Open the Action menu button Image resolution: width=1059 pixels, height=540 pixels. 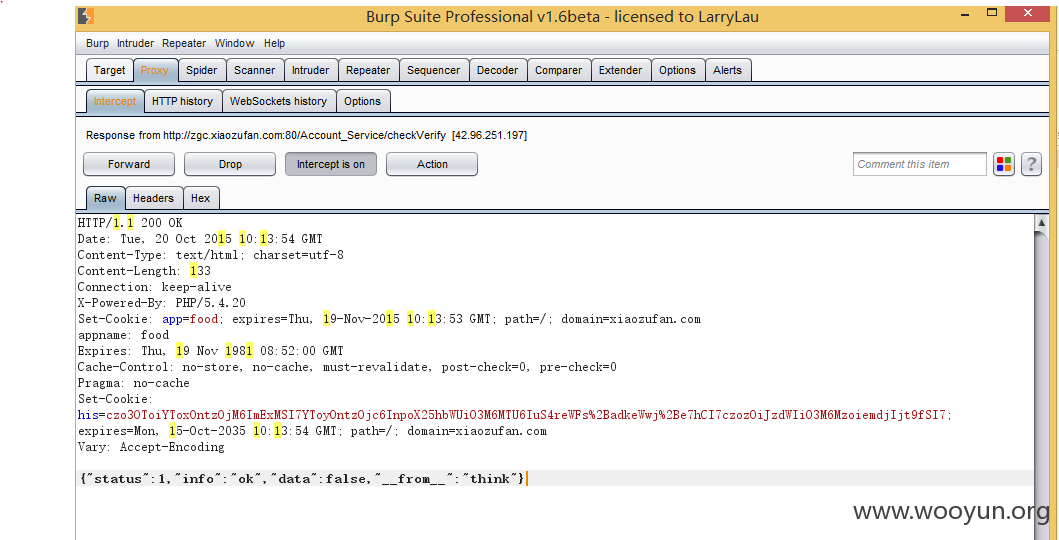[432, 164]
